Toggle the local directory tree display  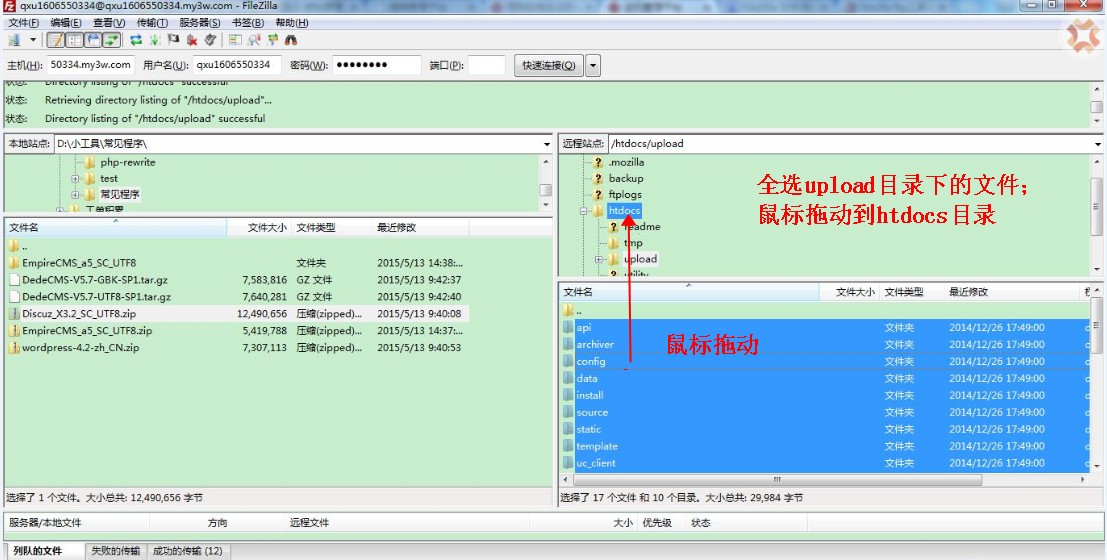[75, 40]
